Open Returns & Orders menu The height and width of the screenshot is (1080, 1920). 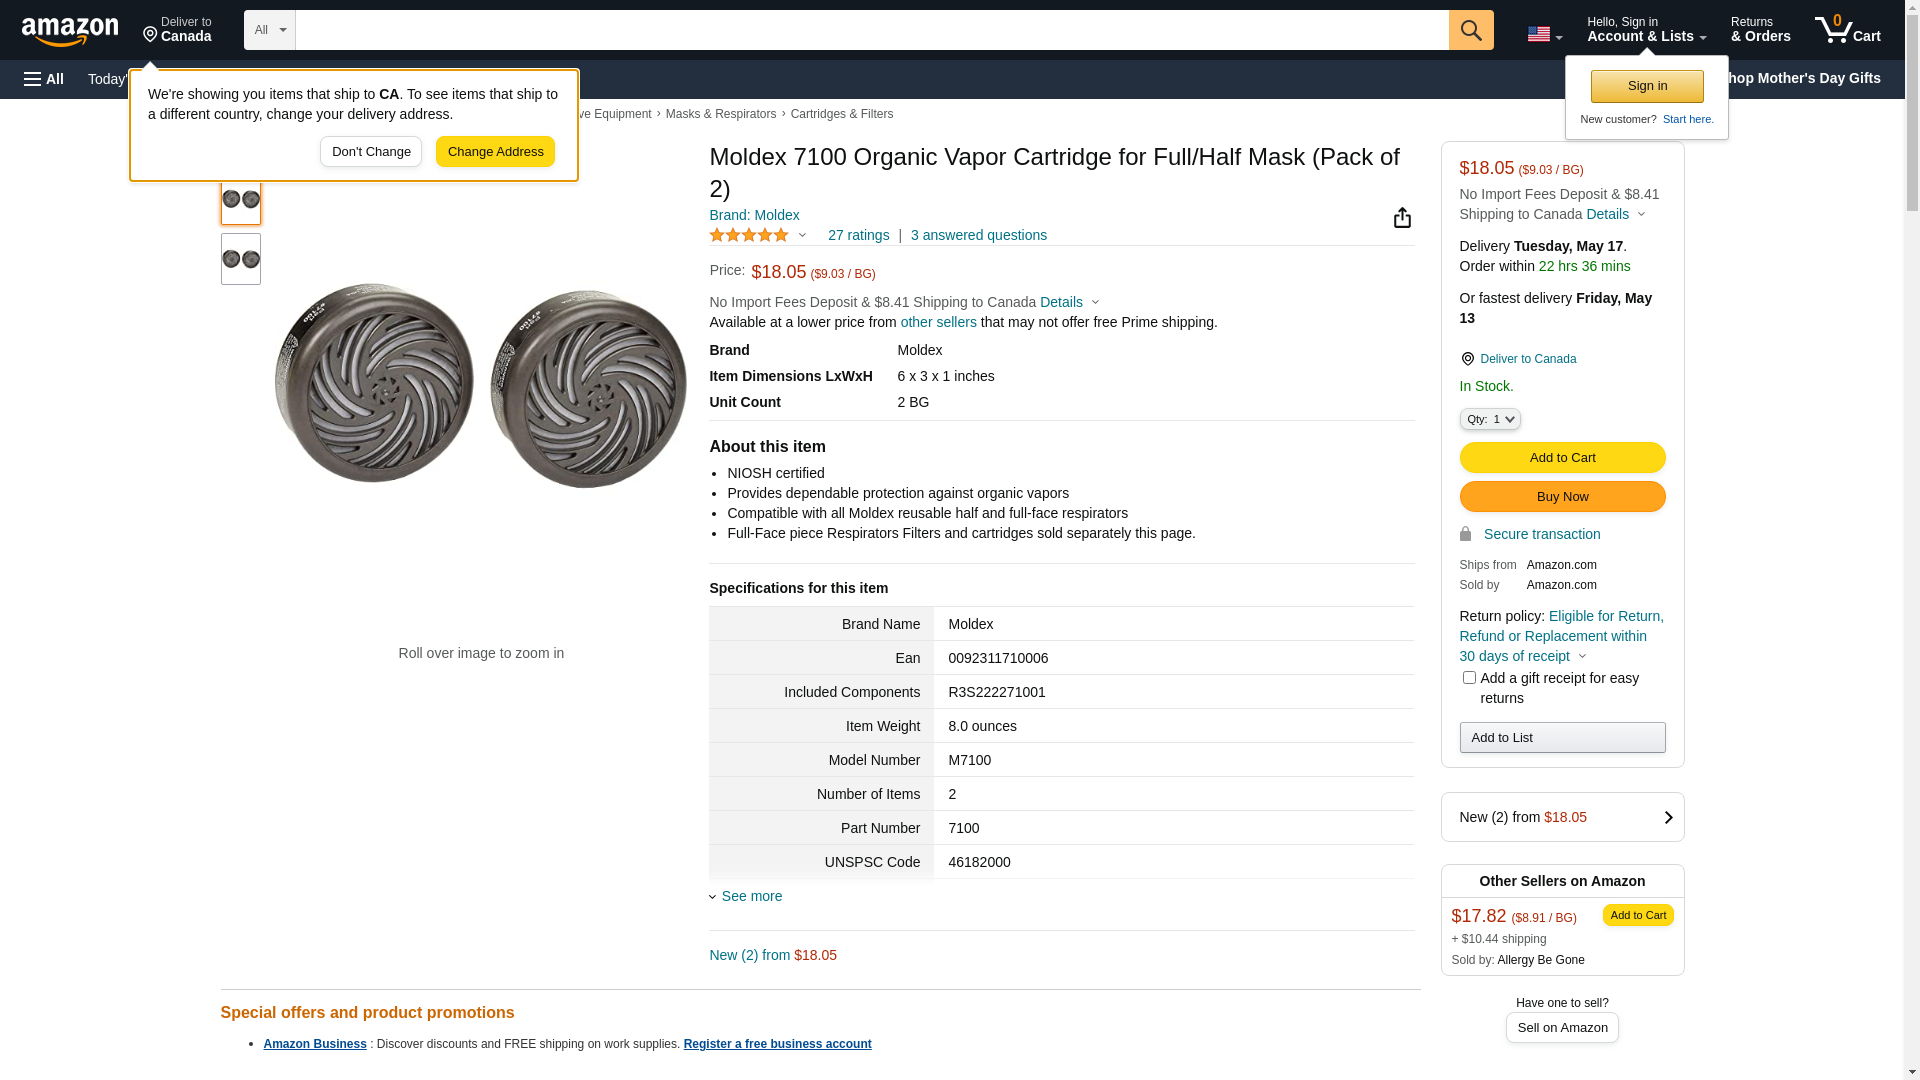click(x=1760, y=30)
